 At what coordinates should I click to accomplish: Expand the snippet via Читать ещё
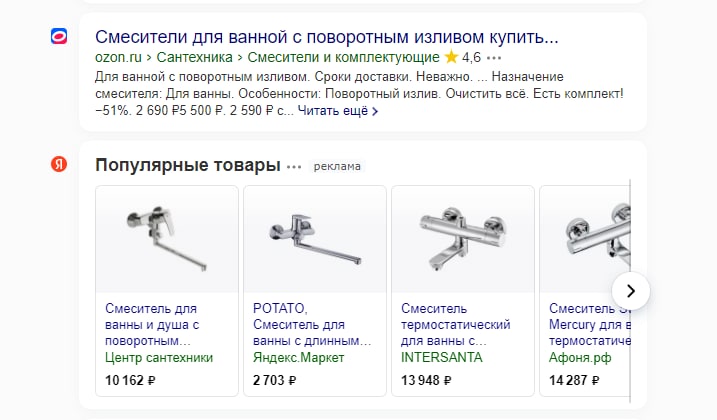pyautogui.click(x=337, y=111)
